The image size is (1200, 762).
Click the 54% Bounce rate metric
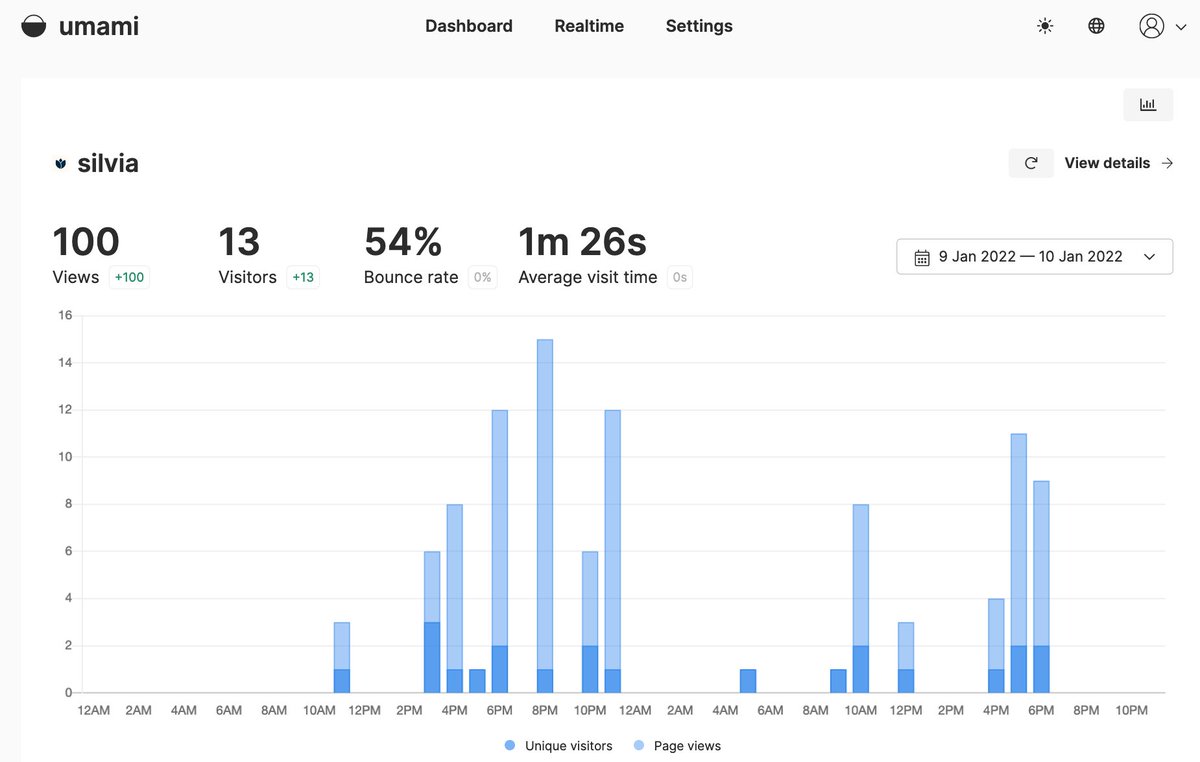[403, 243]
